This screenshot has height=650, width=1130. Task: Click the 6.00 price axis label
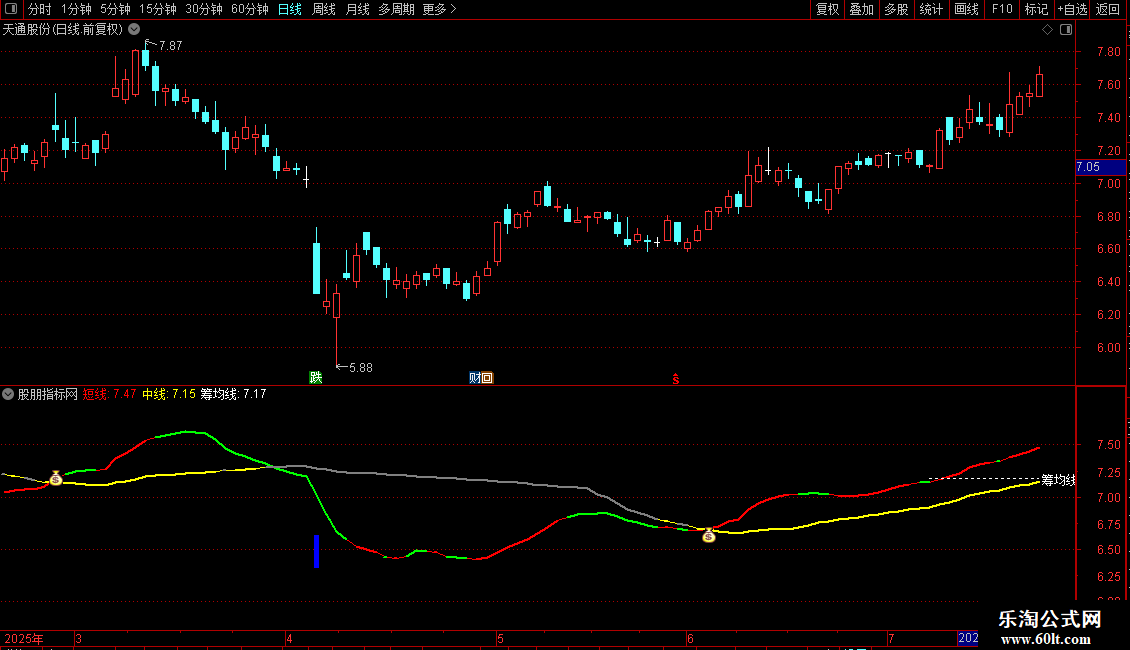click(1108, 347)
